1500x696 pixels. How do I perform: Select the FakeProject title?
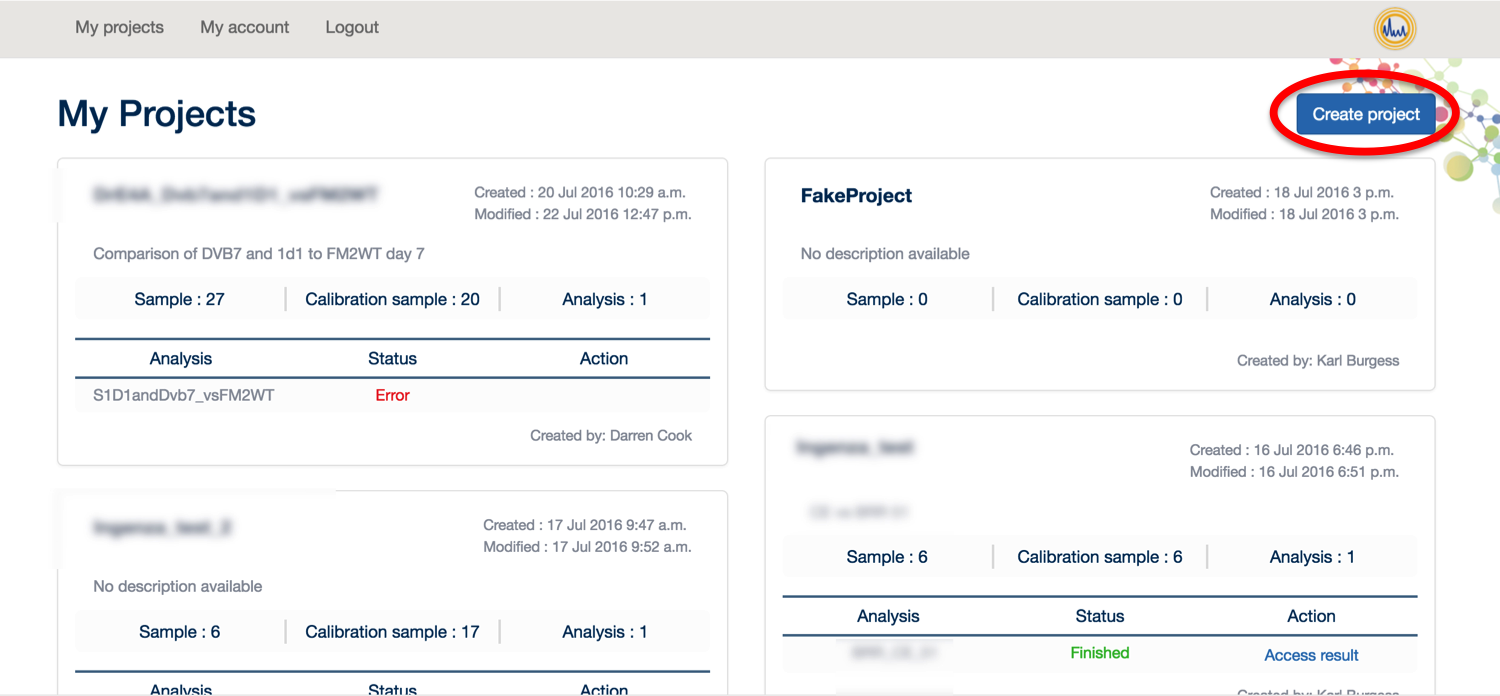856,196
